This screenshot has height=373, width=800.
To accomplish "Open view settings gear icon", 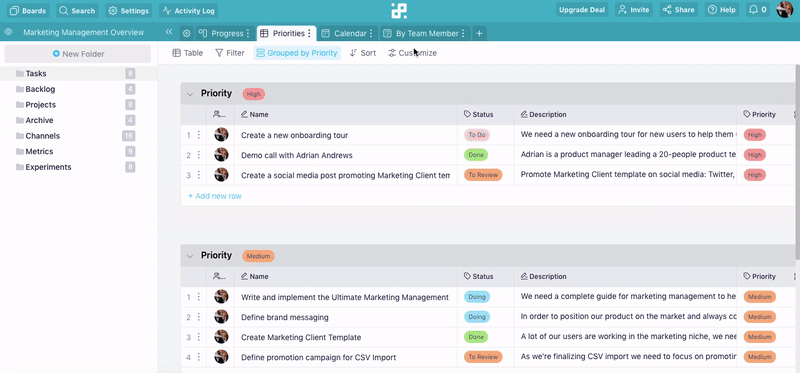I will (x=187, y=34).
